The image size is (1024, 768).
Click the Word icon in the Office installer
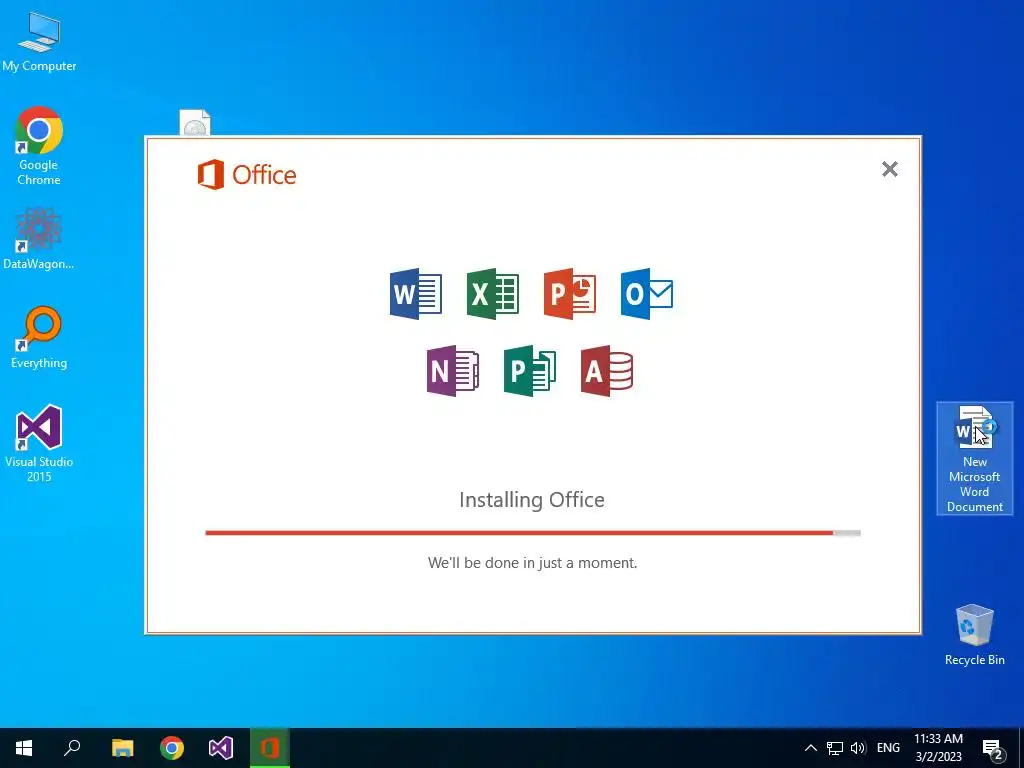415,293
